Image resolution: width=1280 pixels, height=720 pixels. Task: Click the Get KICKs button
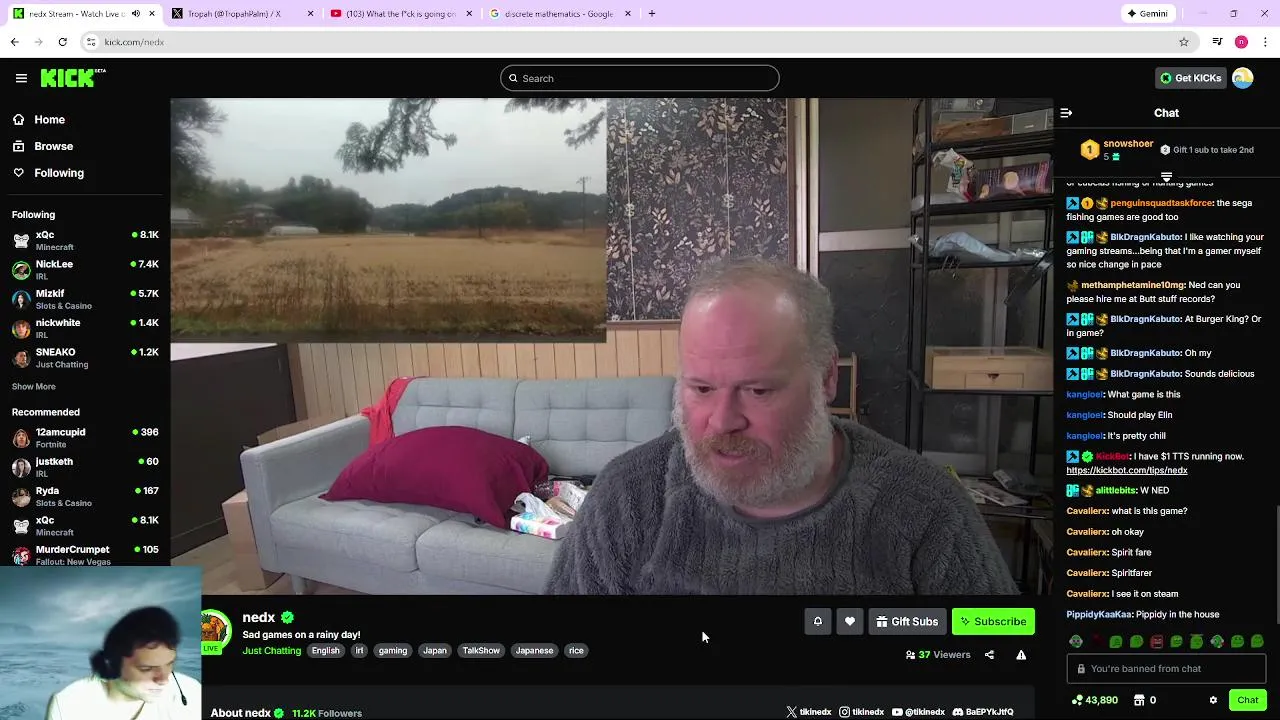coord(1190,78)
